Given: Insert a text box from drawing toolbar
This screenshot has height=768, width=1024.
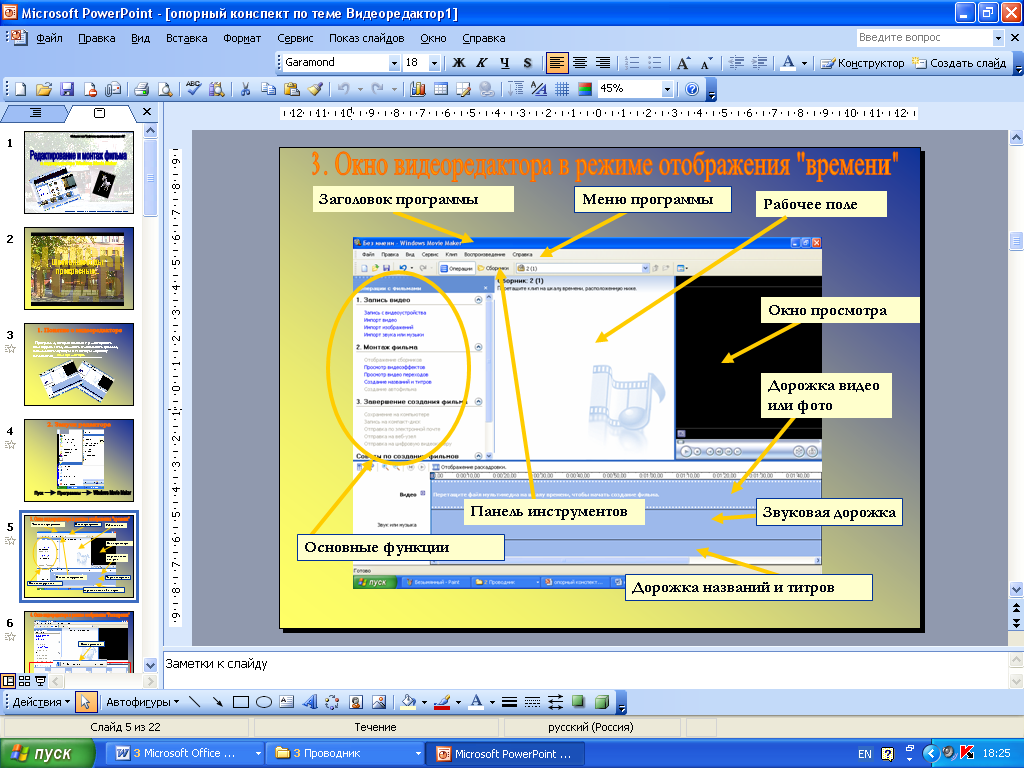Looking at the screenshot, I should pyautogui.click(x=287, y=702).
